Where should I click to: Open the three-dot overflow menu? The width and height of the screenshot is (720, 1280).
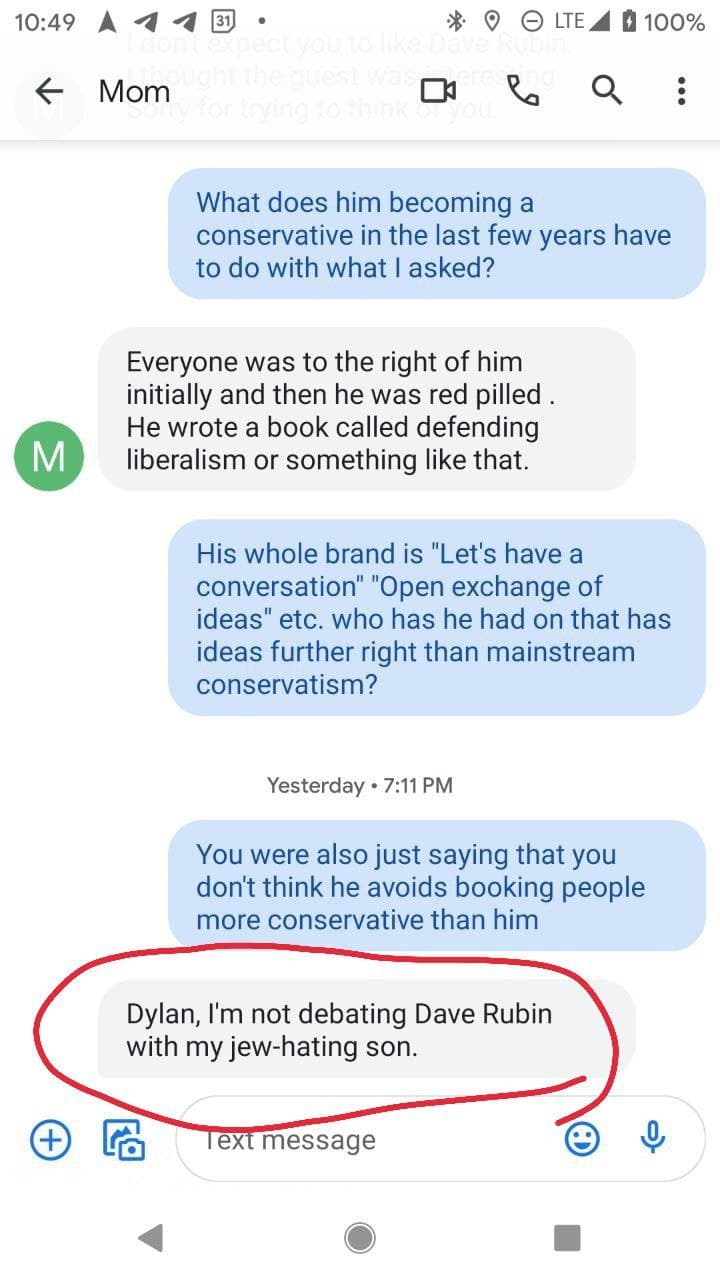[x=681, y=91]
